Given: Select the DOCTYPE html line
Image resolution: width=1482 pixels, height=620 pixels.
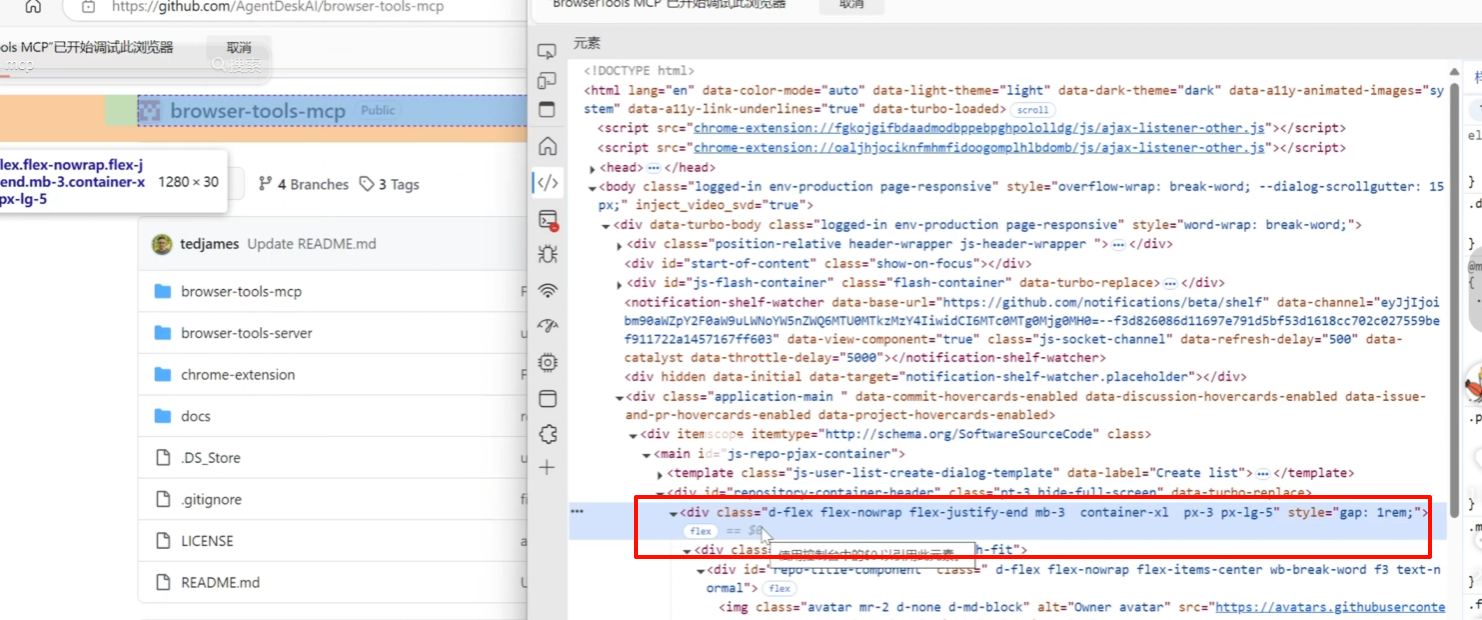Looking at the screenshot, I should coord(638,71).
